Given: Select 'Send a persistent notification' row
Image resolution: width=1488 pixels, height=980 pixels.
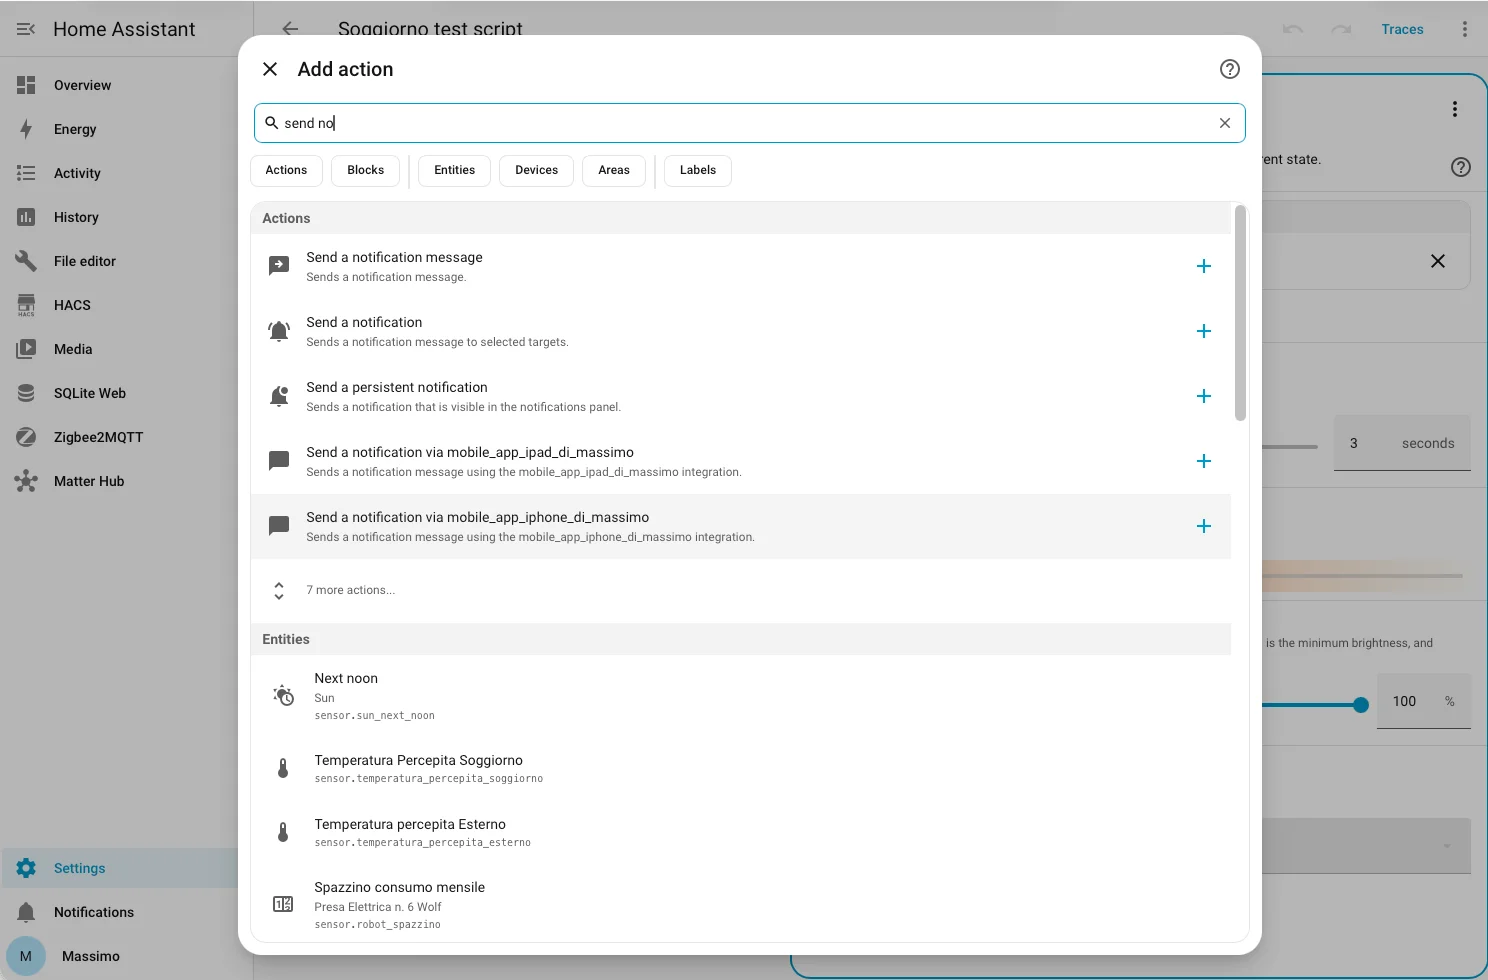Looking at the screenshot, I should [x=740, y=396].
